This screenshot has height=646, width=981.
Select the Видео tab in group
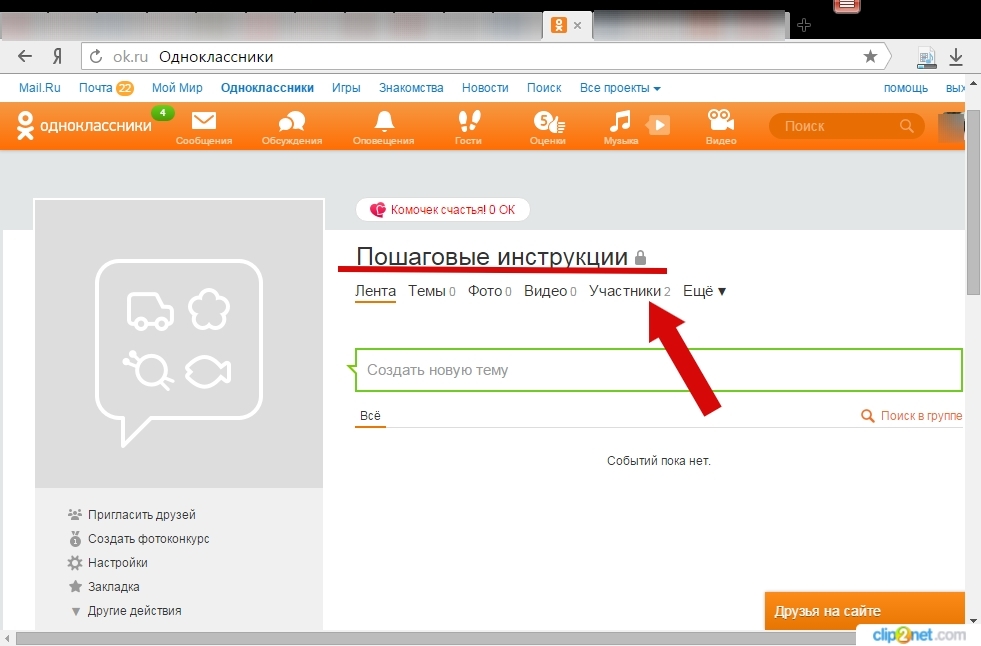click(550, 291)
